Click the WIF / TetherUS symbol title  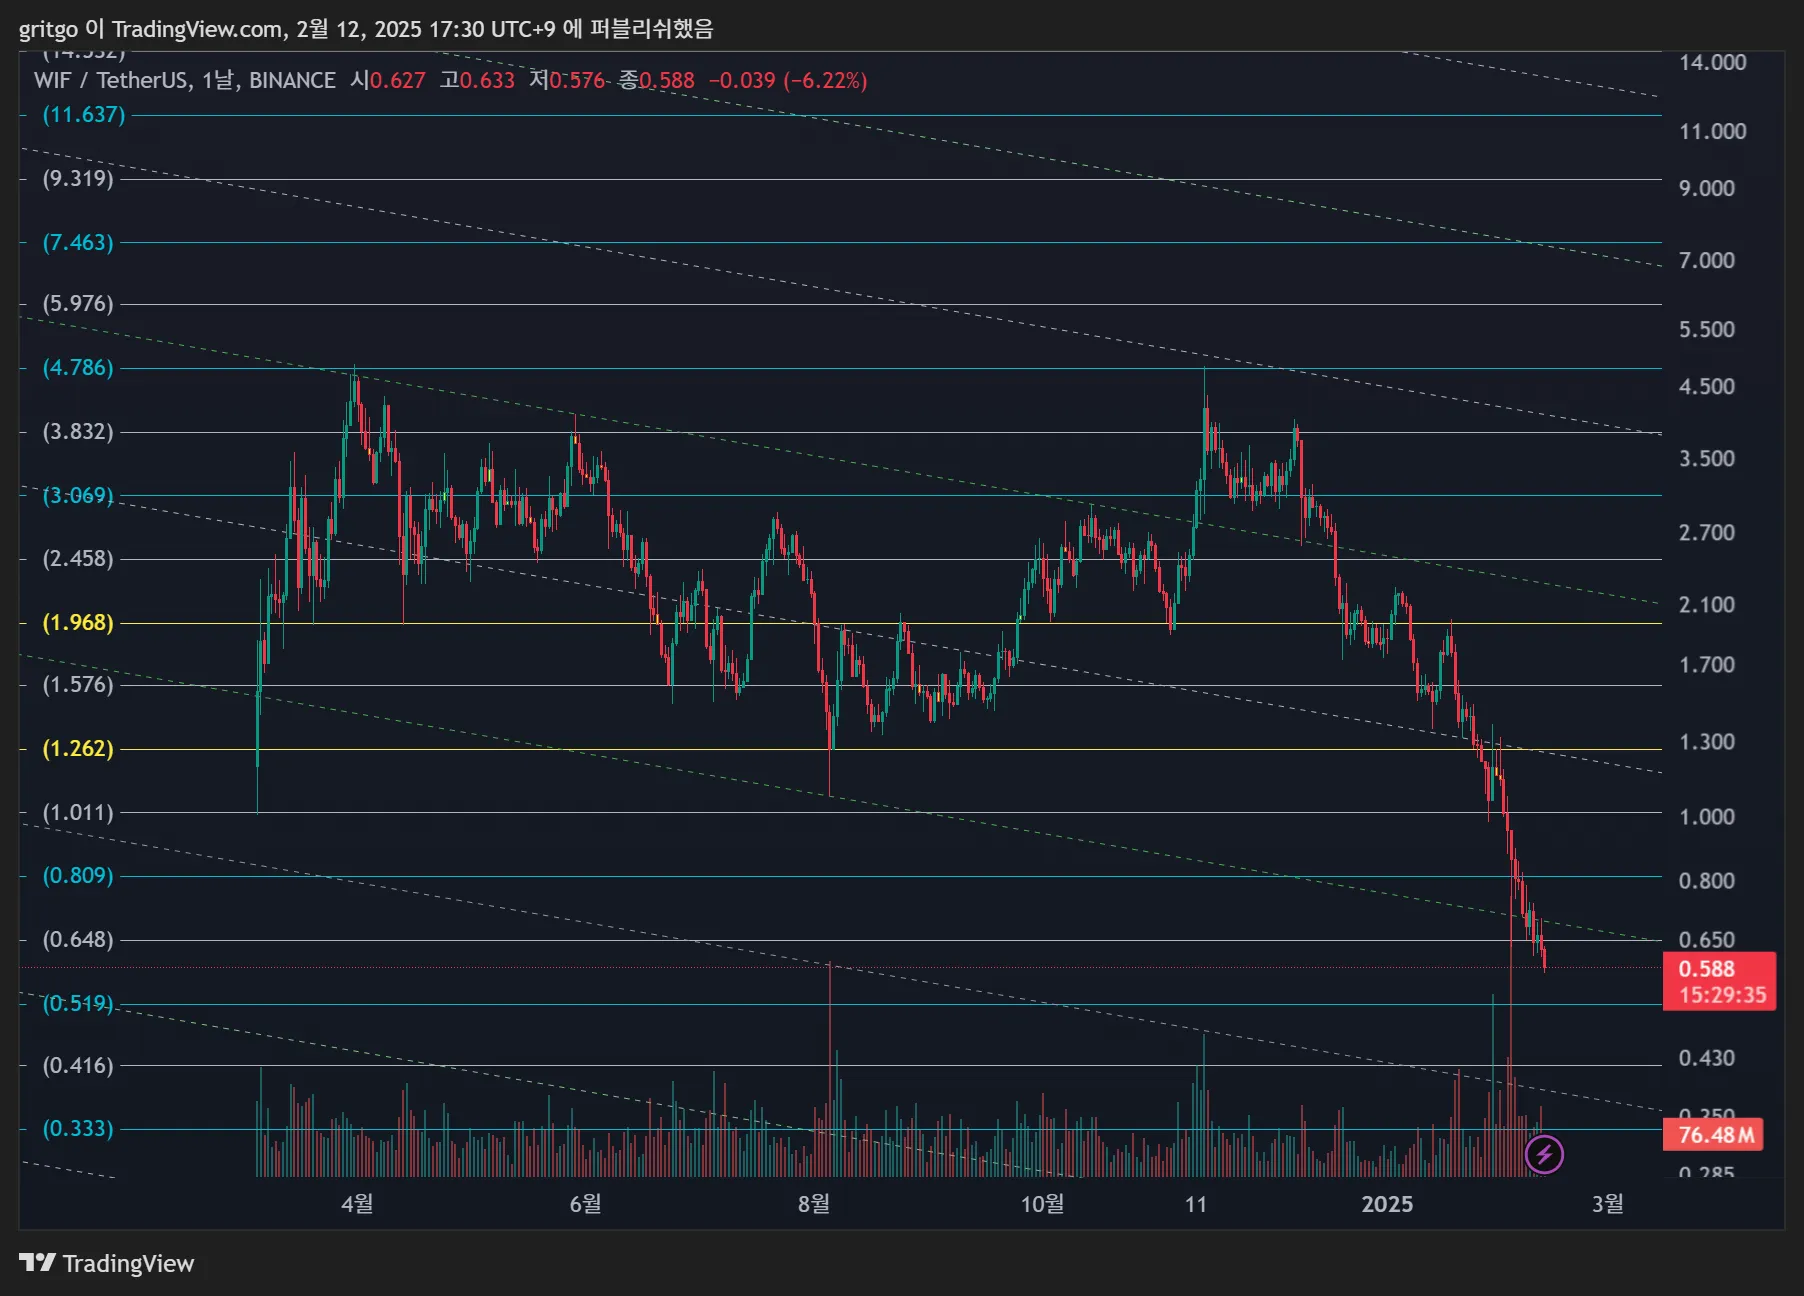tap(111, 80)
